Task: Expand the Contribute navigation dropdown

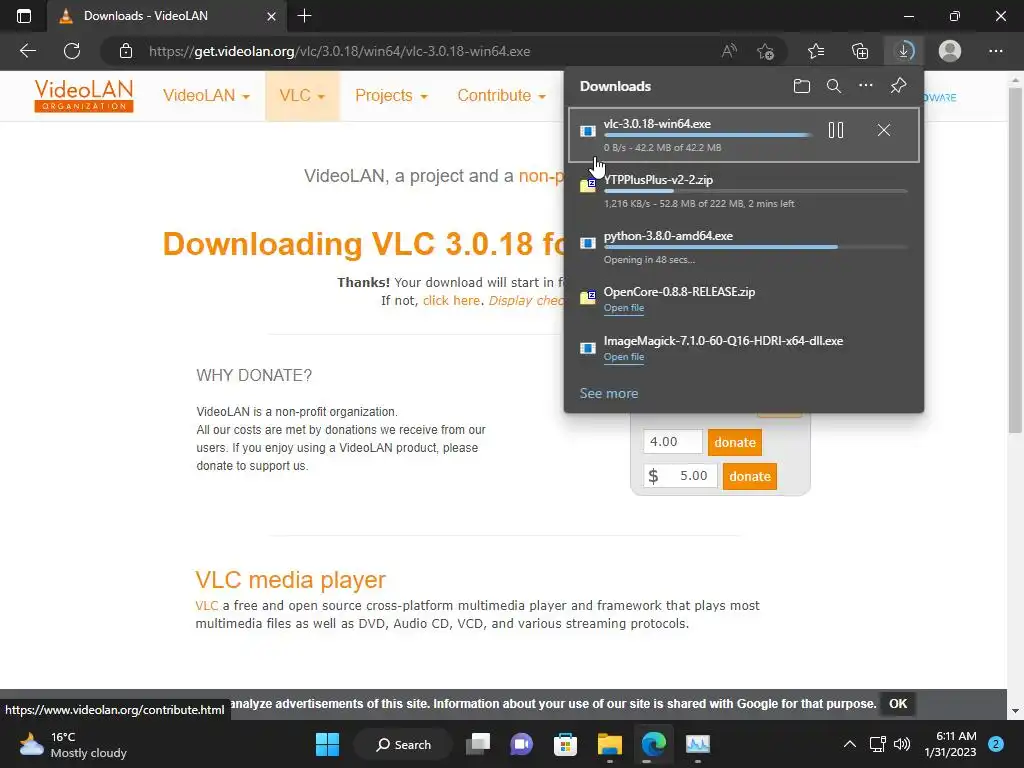Action: coord(501,95)
